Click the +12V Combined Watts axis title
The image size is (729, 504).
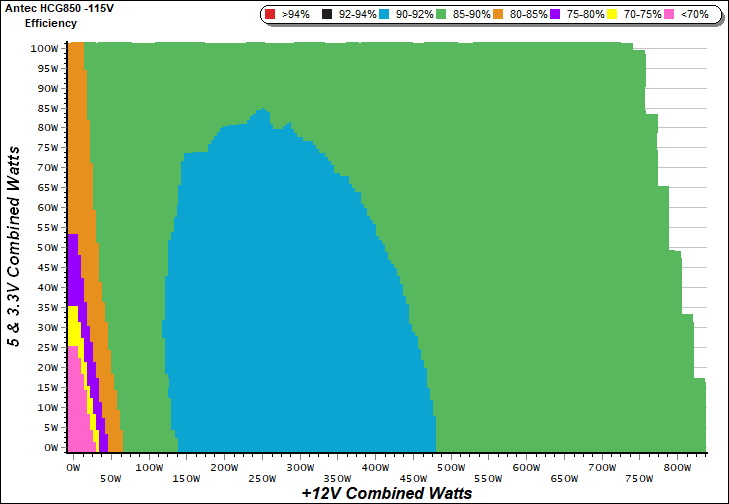click(386, 493)
